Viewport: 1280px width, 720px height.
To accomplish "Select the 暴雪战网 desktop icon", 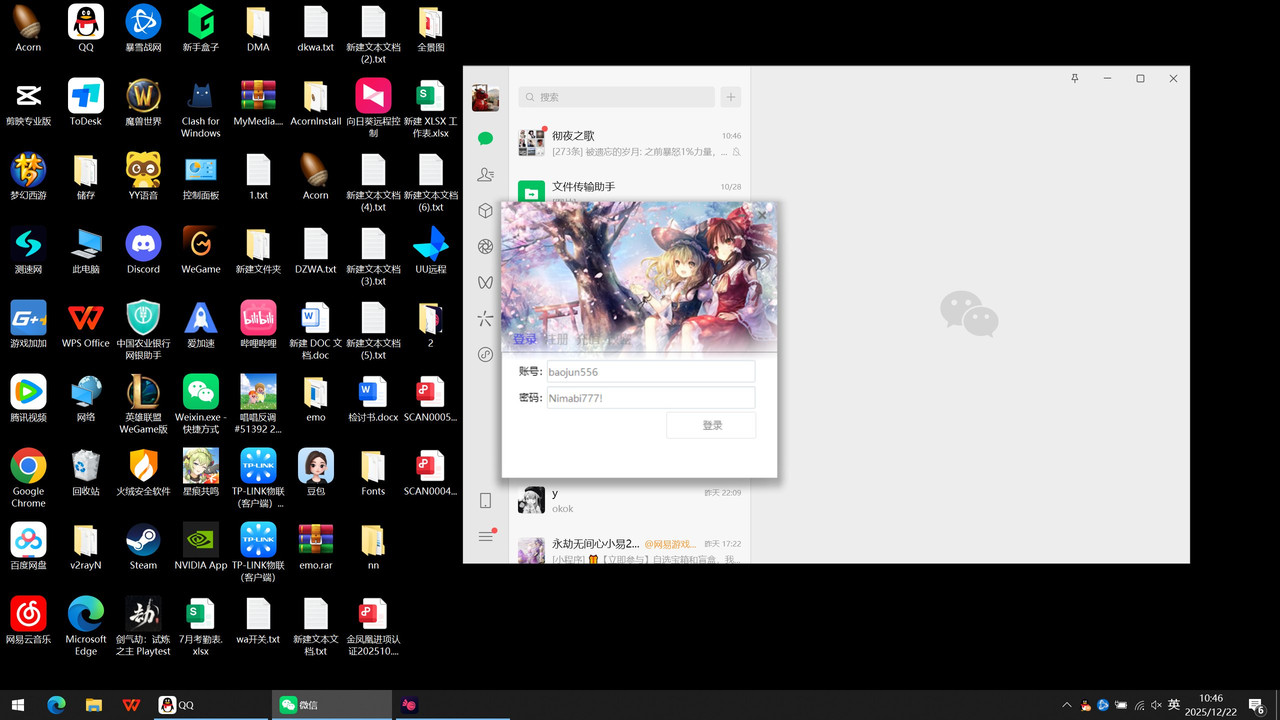I will tap(143, 27).
